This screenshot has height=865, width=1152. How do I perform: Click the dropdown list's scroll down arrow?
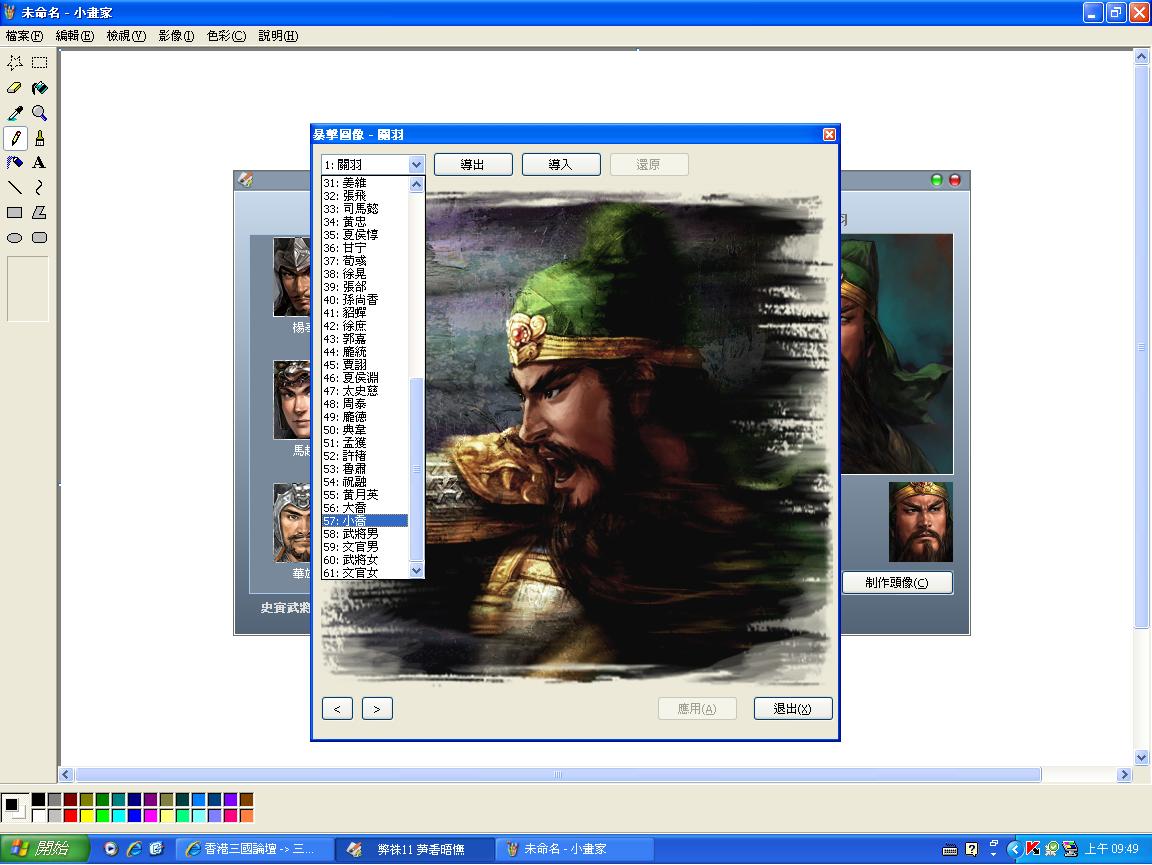click(x=417, y=570)
